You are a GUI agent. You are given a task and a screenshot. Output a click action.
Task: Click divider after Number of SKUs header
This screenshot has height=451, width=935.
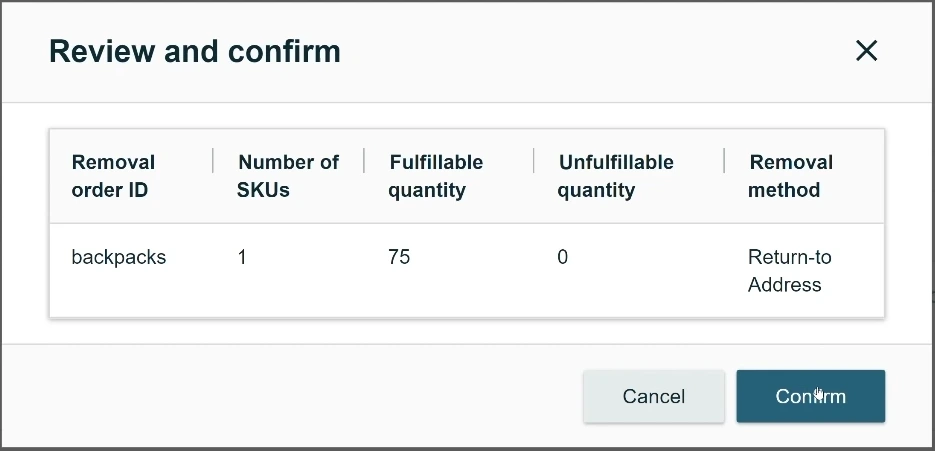[364, 162]
